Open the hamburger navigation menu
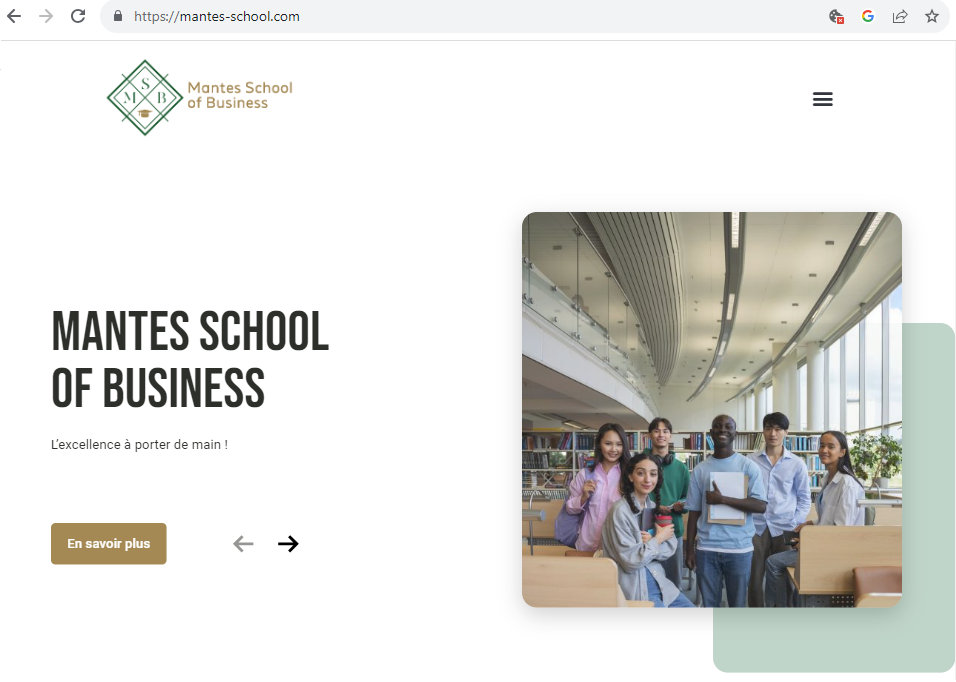 pos(822,99)
